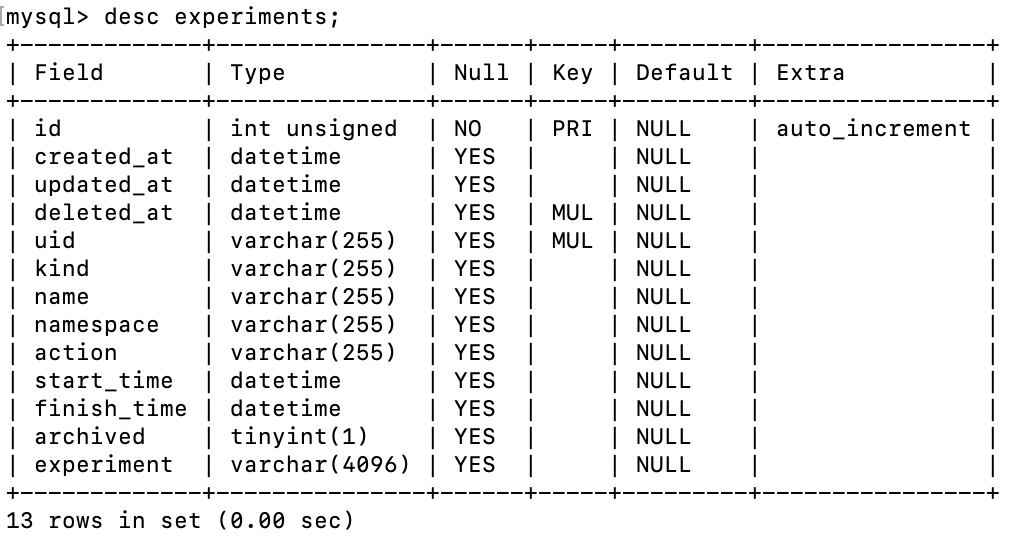Click the Default column header
Viewport: 1026px width, 542px height.
[x=684, y=73]
